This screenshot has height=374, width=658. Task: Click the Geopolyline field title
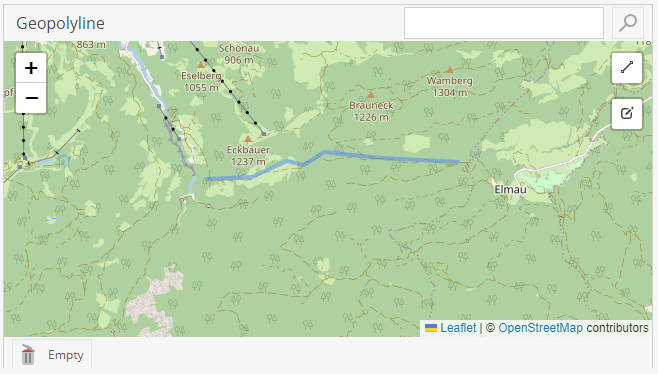pos(60,23)
